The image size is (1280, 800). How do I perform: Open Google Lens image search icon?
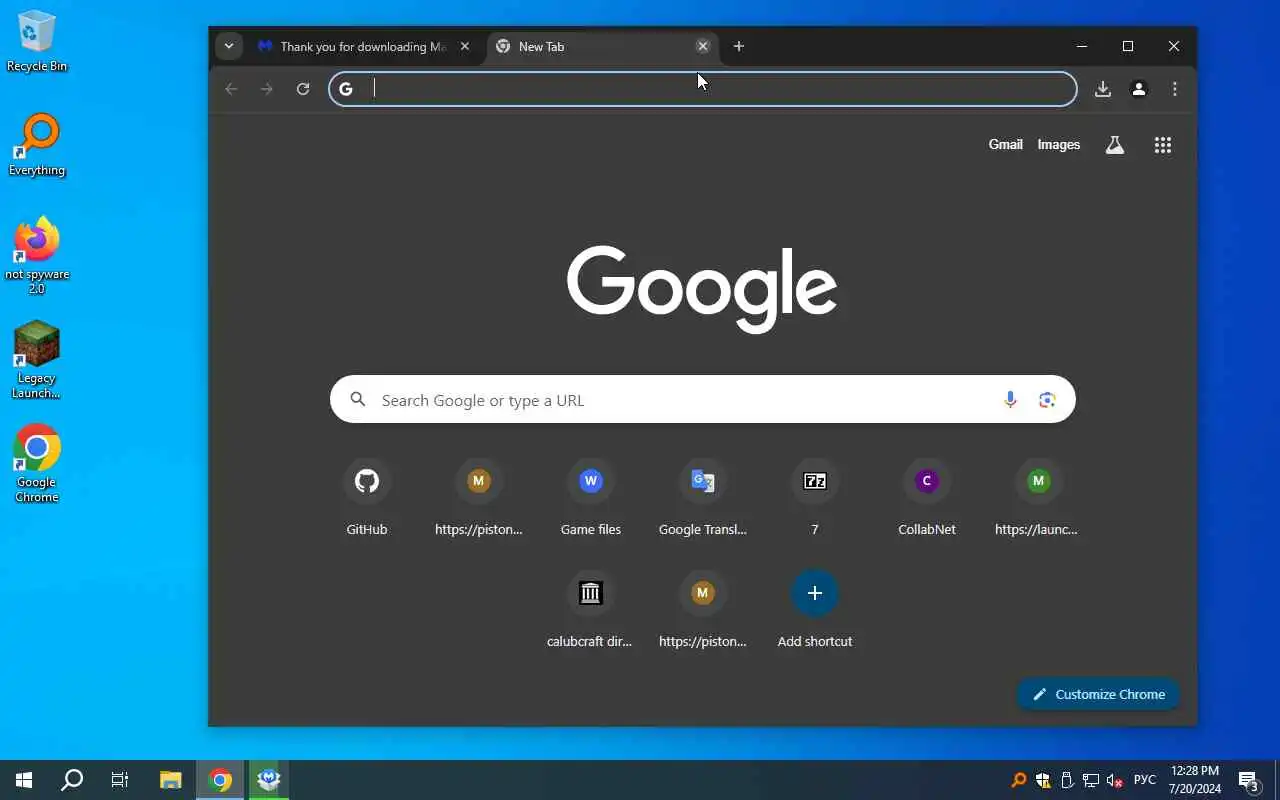[x=1047, y=400]
